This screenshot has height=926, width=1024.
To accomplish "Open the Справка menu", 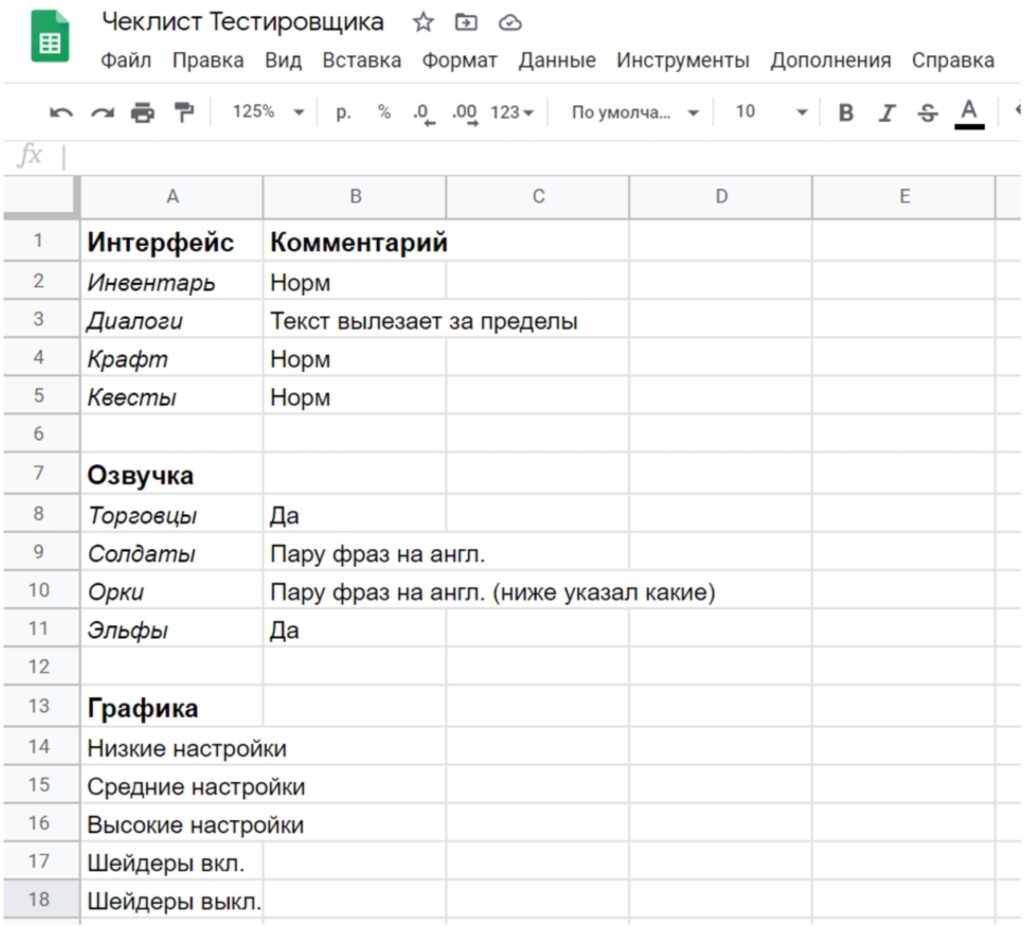I will click(x=953, y=60).
